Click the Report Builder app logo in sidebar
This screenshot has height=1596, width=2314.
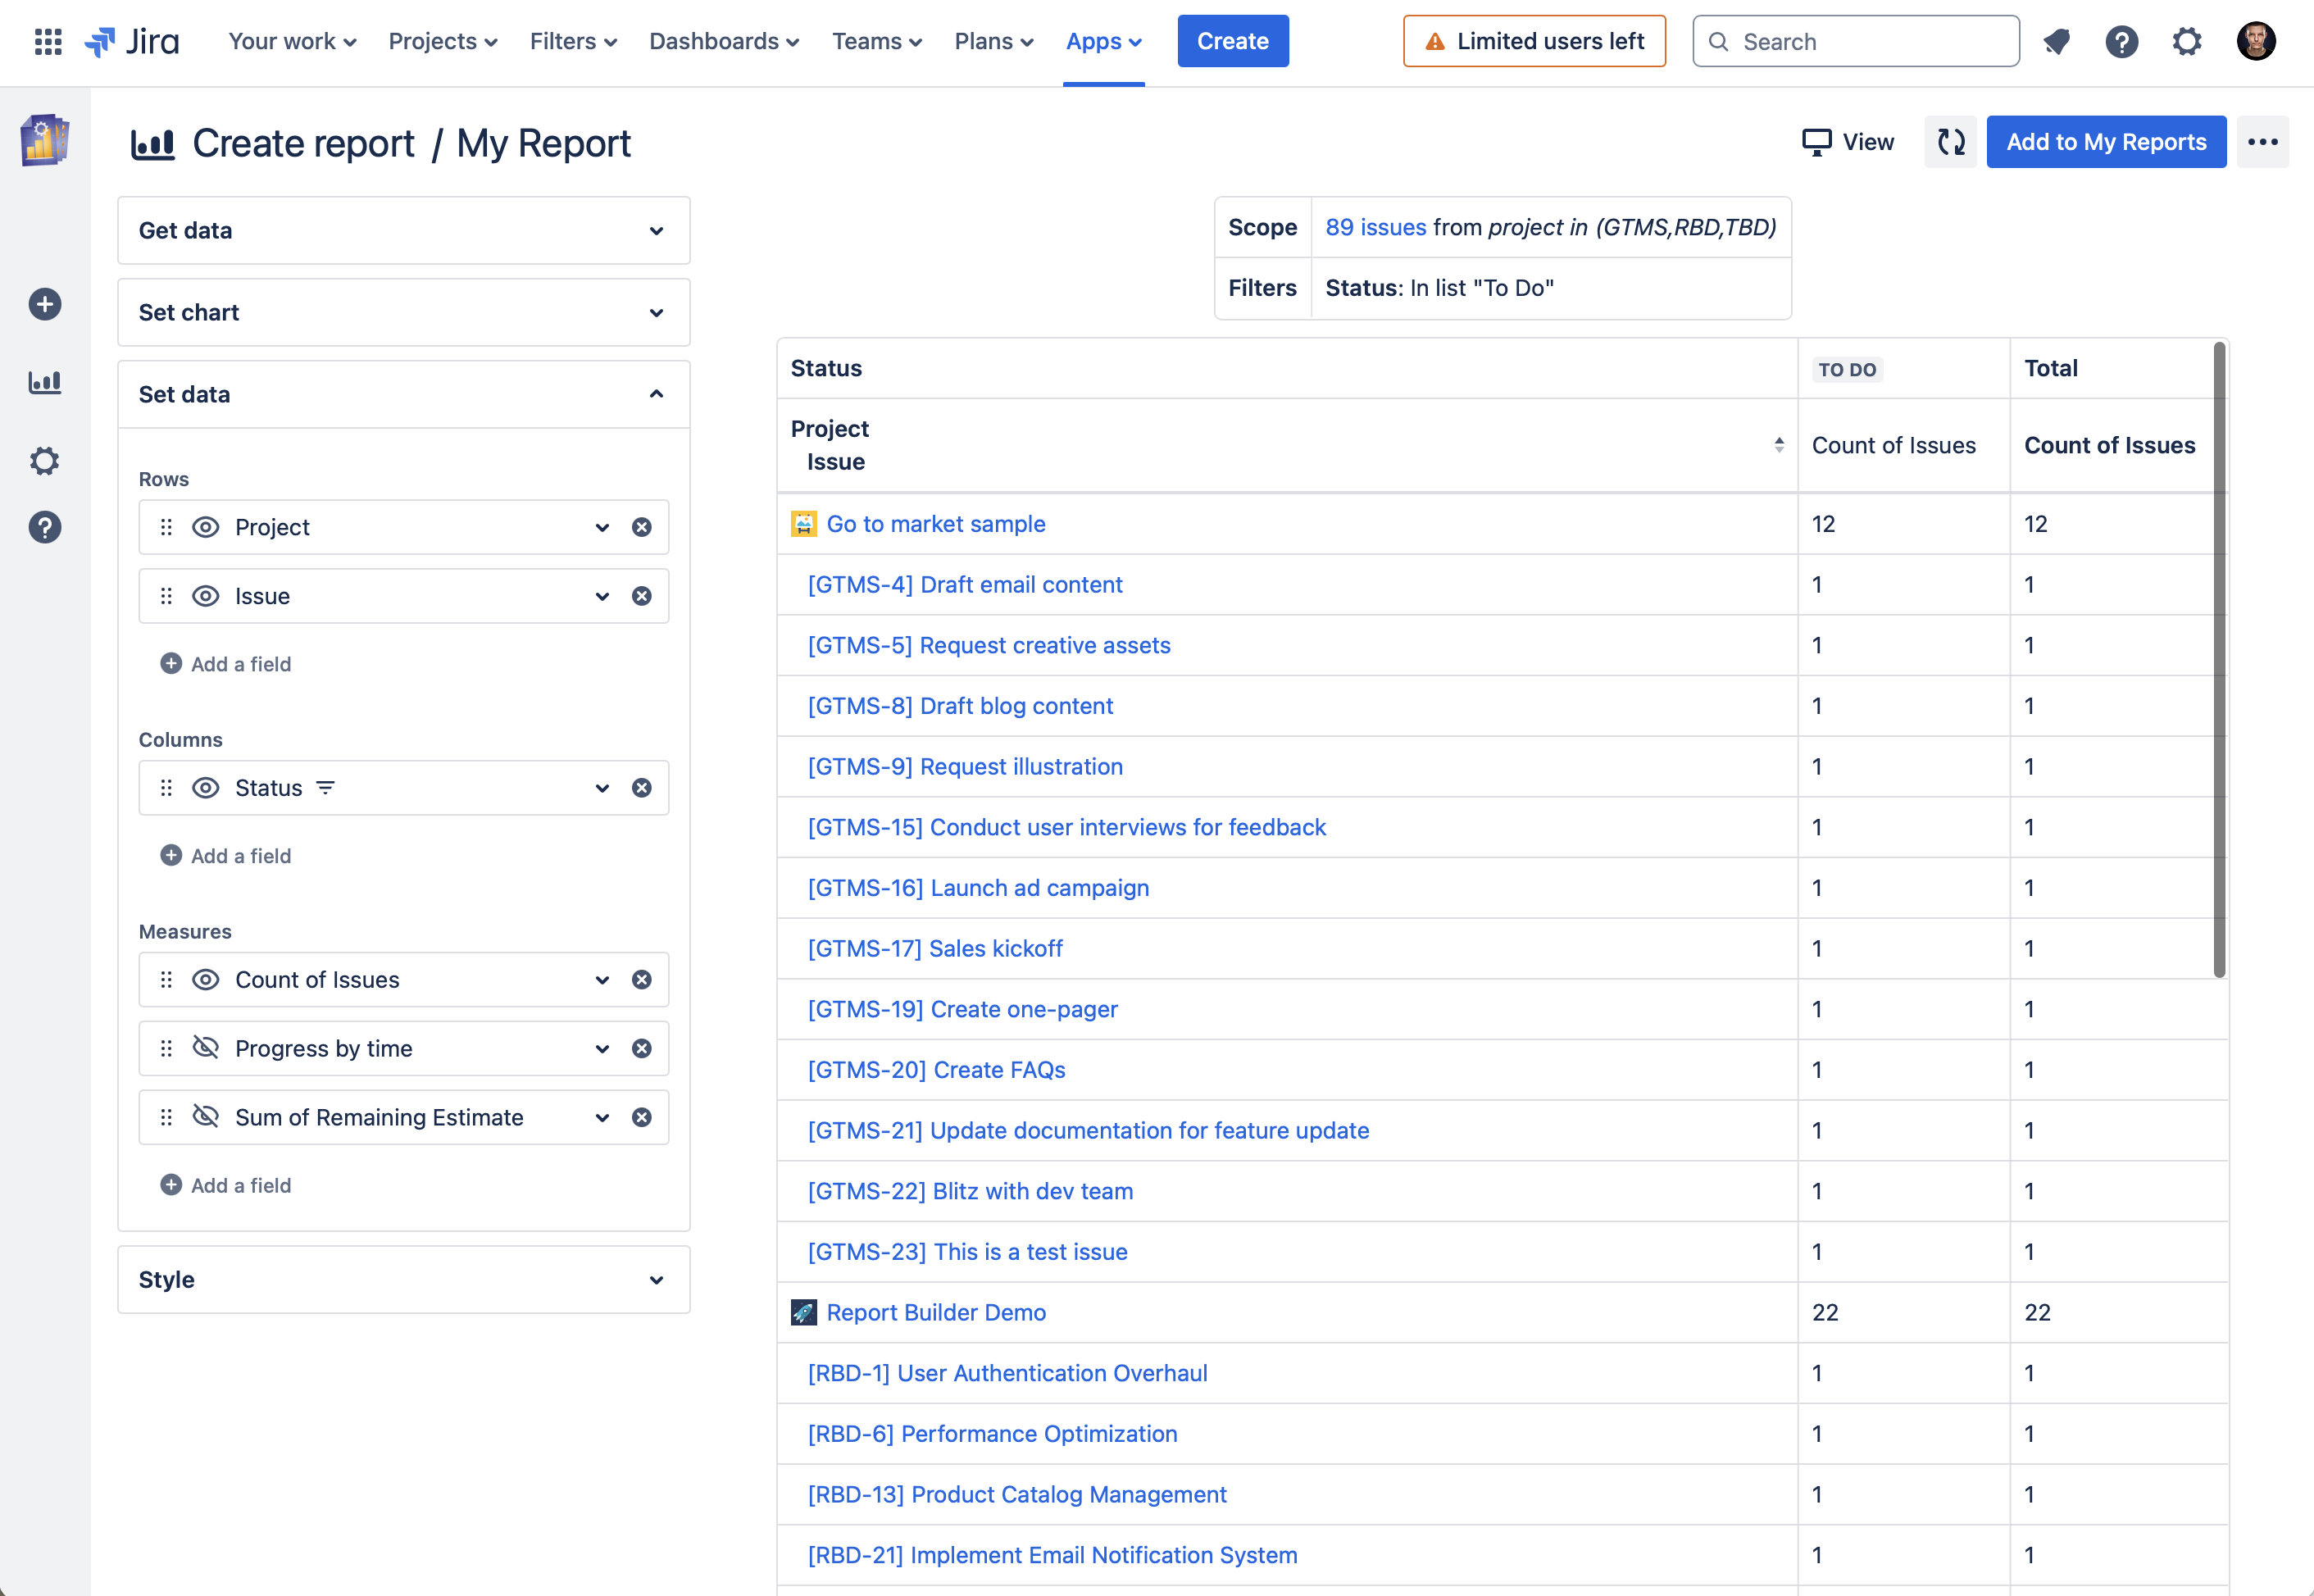45,140
